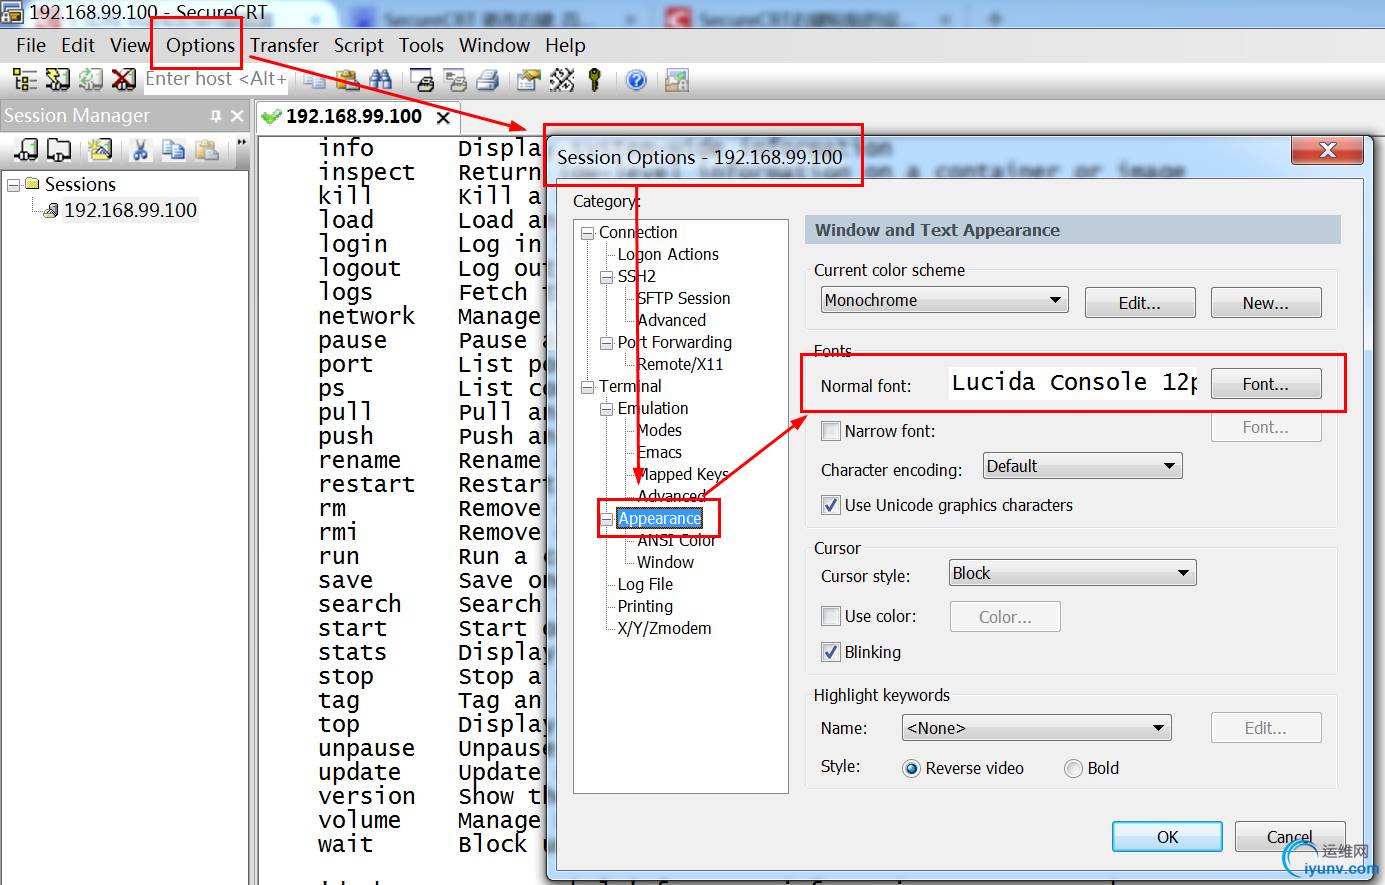Click Connect in Tab icon in Session Manager
The width and height of the screenshot is (1385, 885).
point(59,150)
